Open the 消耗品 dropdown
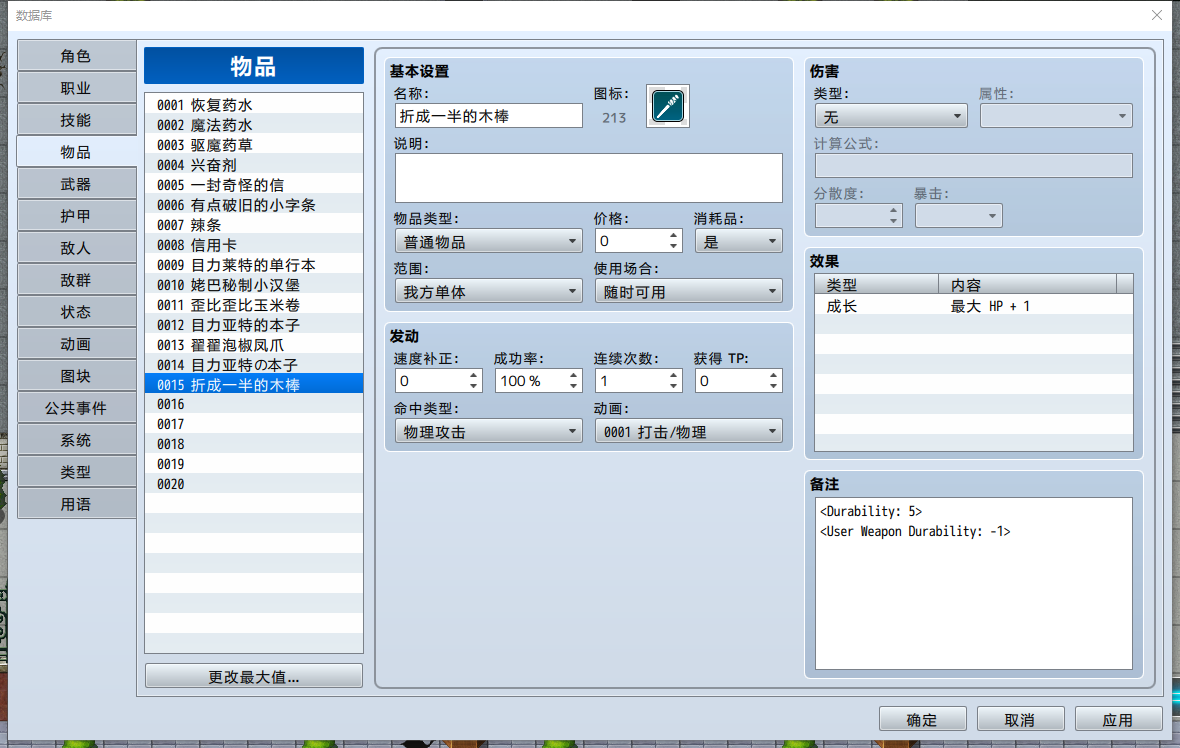Image resolution: width=1180 pixels, height=748 pixels. click(738, 242)
